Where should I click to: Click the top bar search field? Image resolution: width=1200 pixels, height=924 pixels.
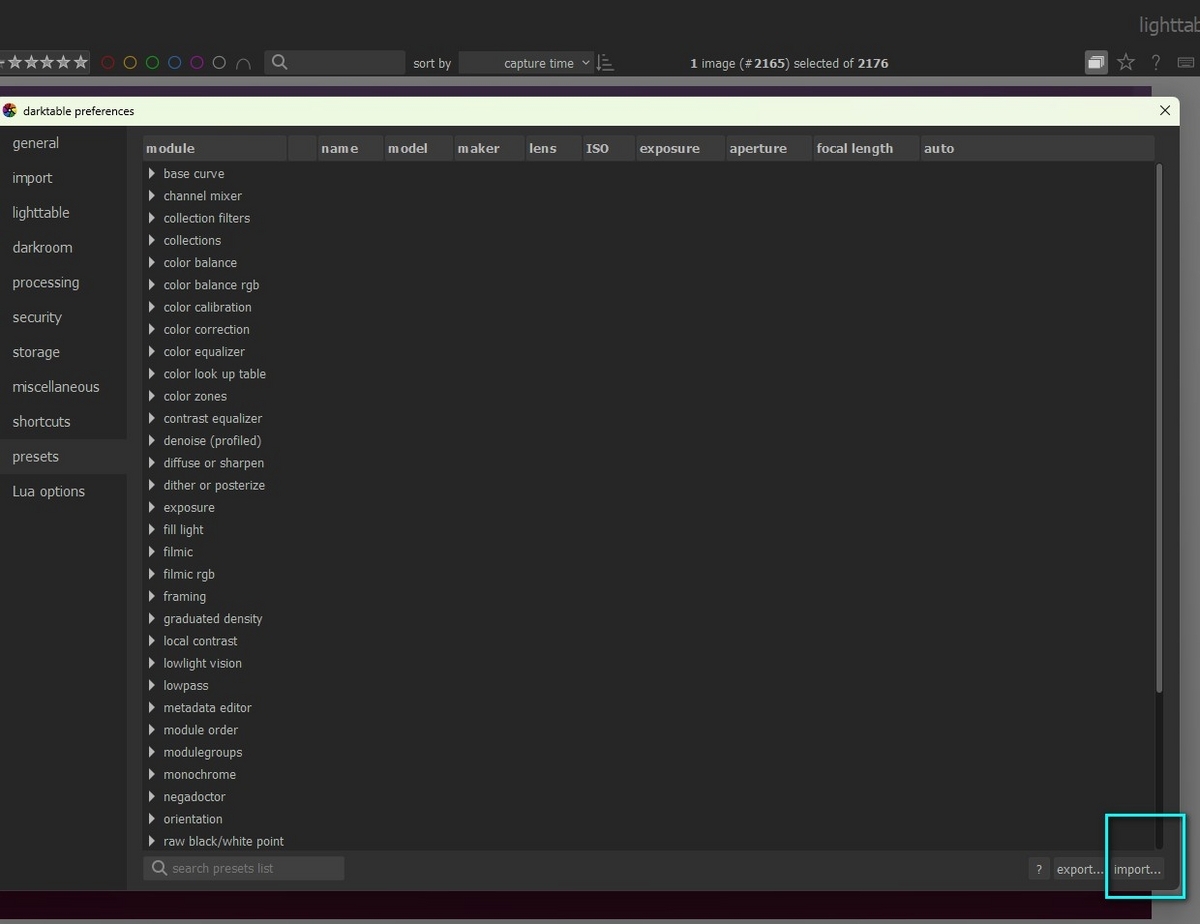click(x=335, y=62)
